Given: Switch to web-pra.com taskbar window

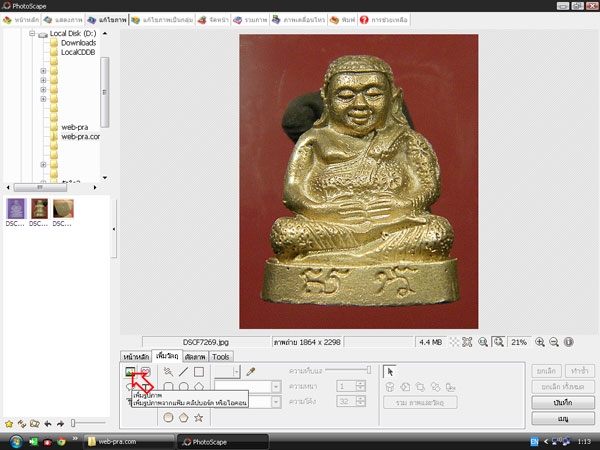Looking at the screenshot, I should 129,442.
